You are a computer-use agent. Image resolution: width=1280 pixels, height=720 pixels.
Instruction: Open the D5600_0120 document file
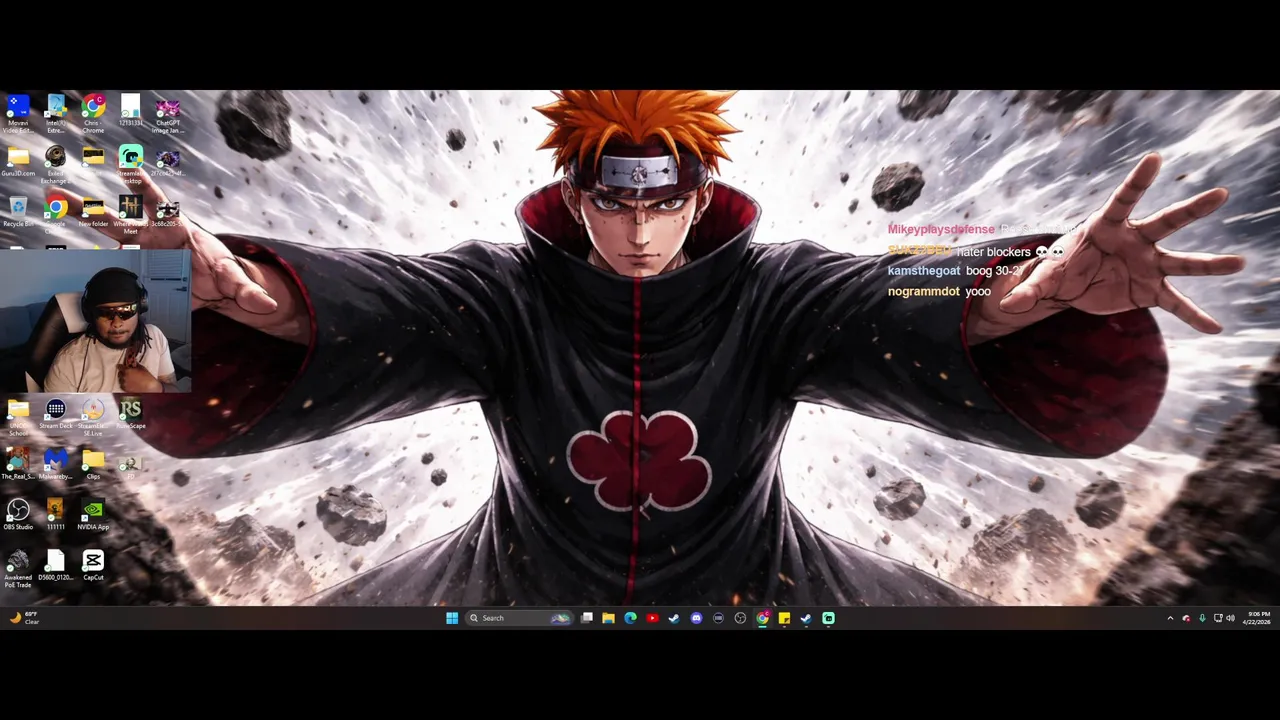point(55,565)
